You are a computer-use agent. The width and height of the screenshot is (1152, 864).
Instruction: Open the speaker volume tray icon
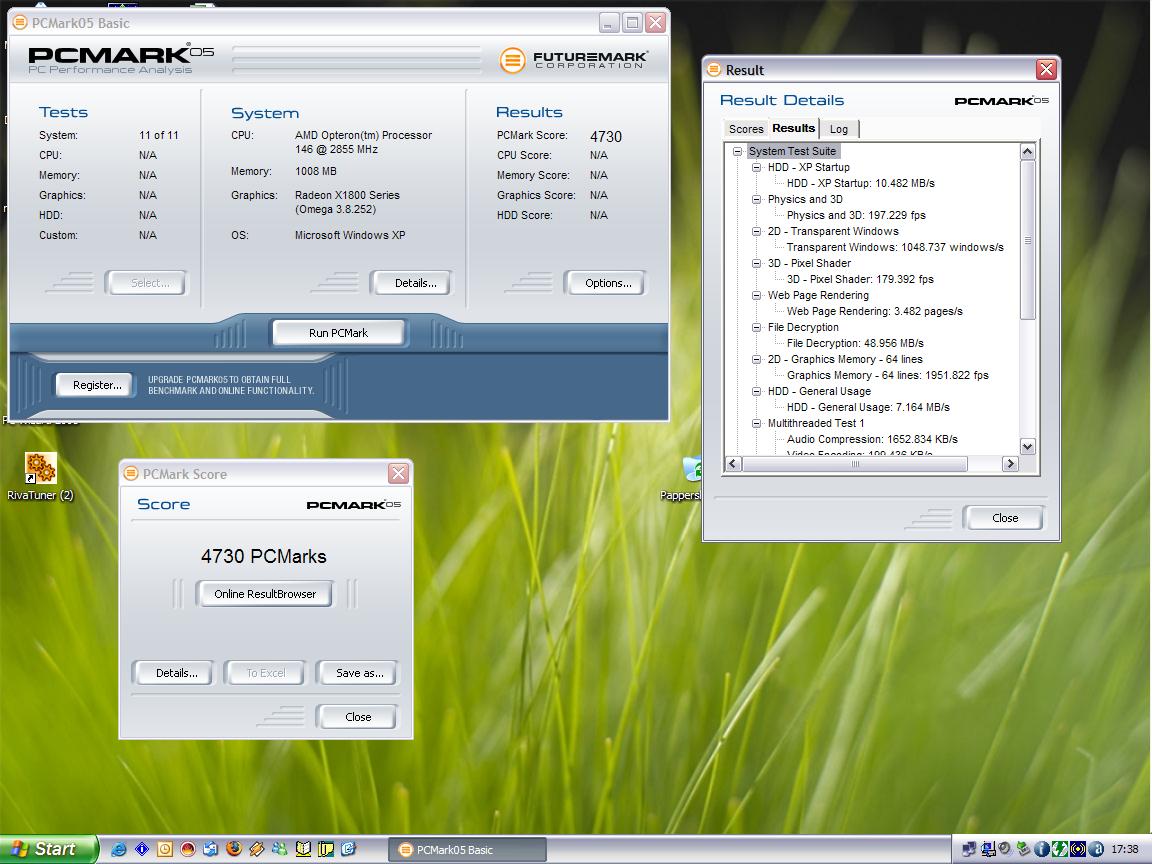click(x=1004, y=848)
